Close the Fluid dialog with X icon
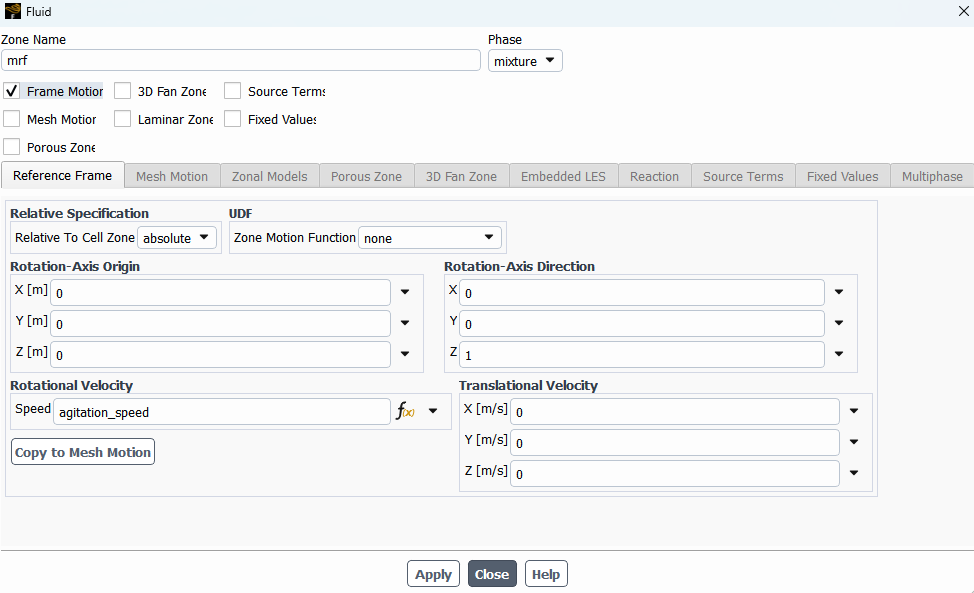 pyautogui.click(x=963, y=12)
